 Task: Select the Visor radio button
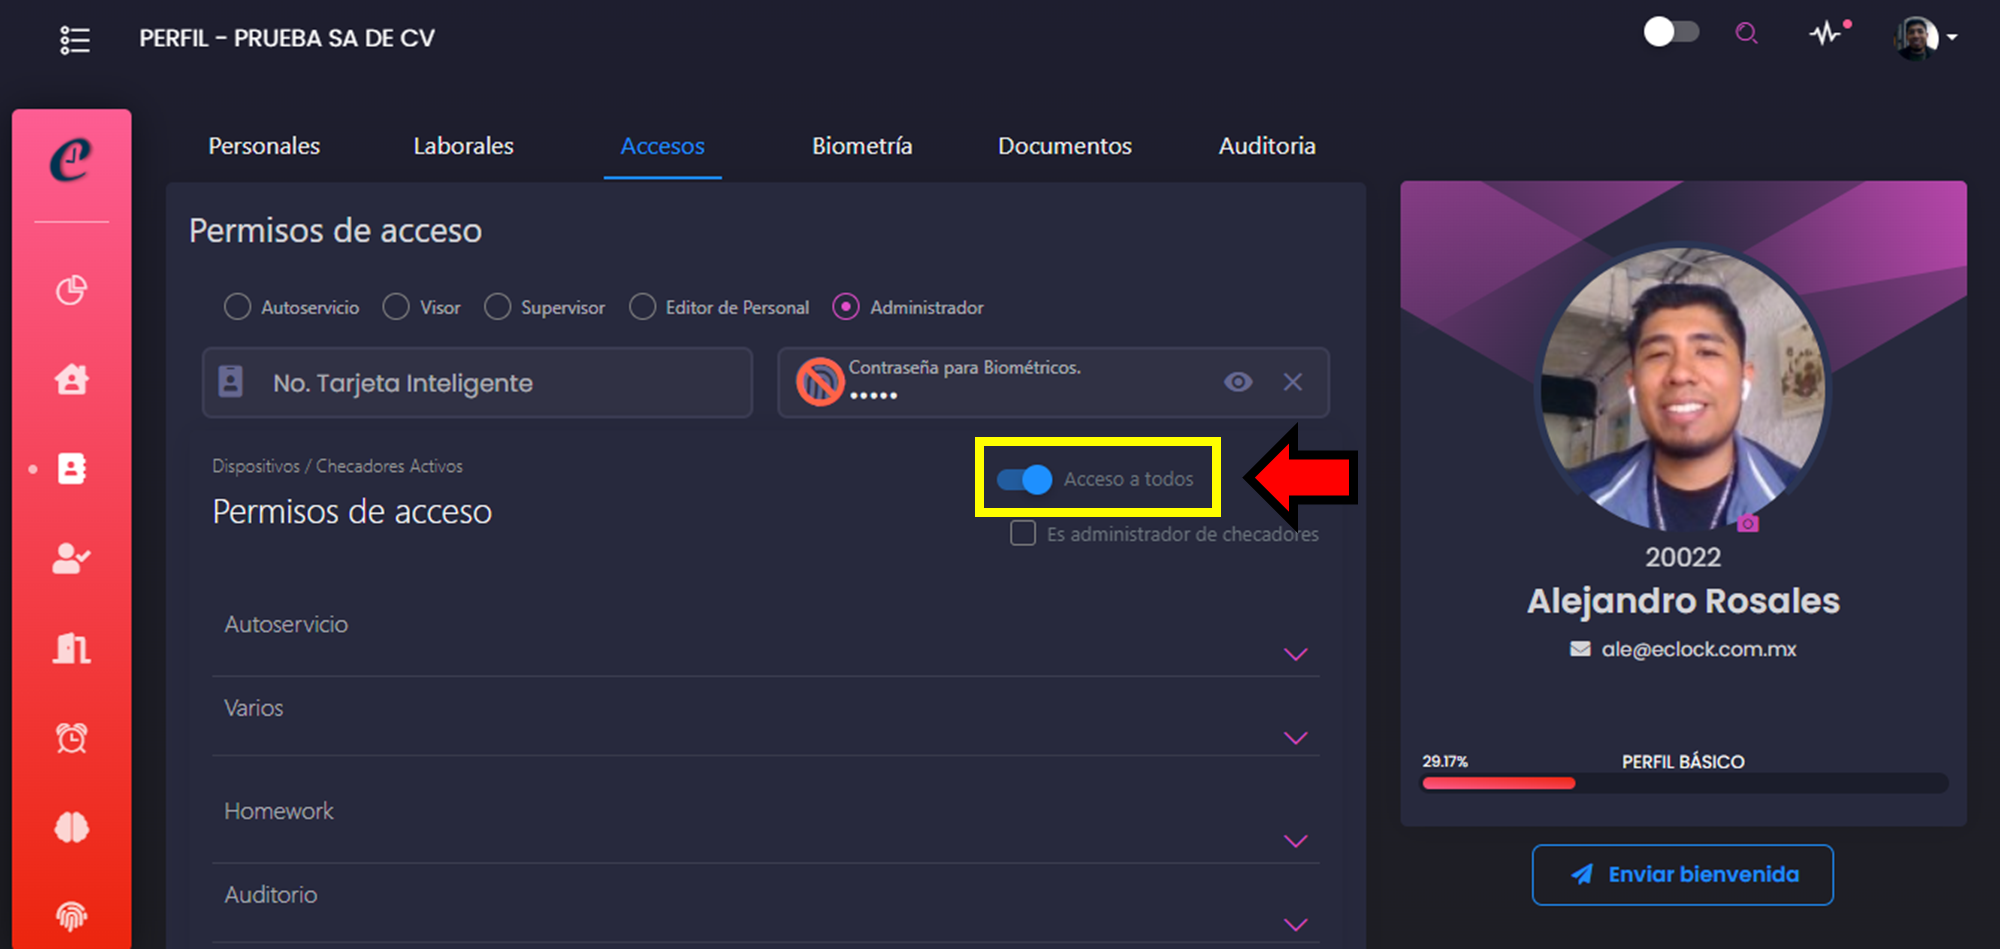396,306
